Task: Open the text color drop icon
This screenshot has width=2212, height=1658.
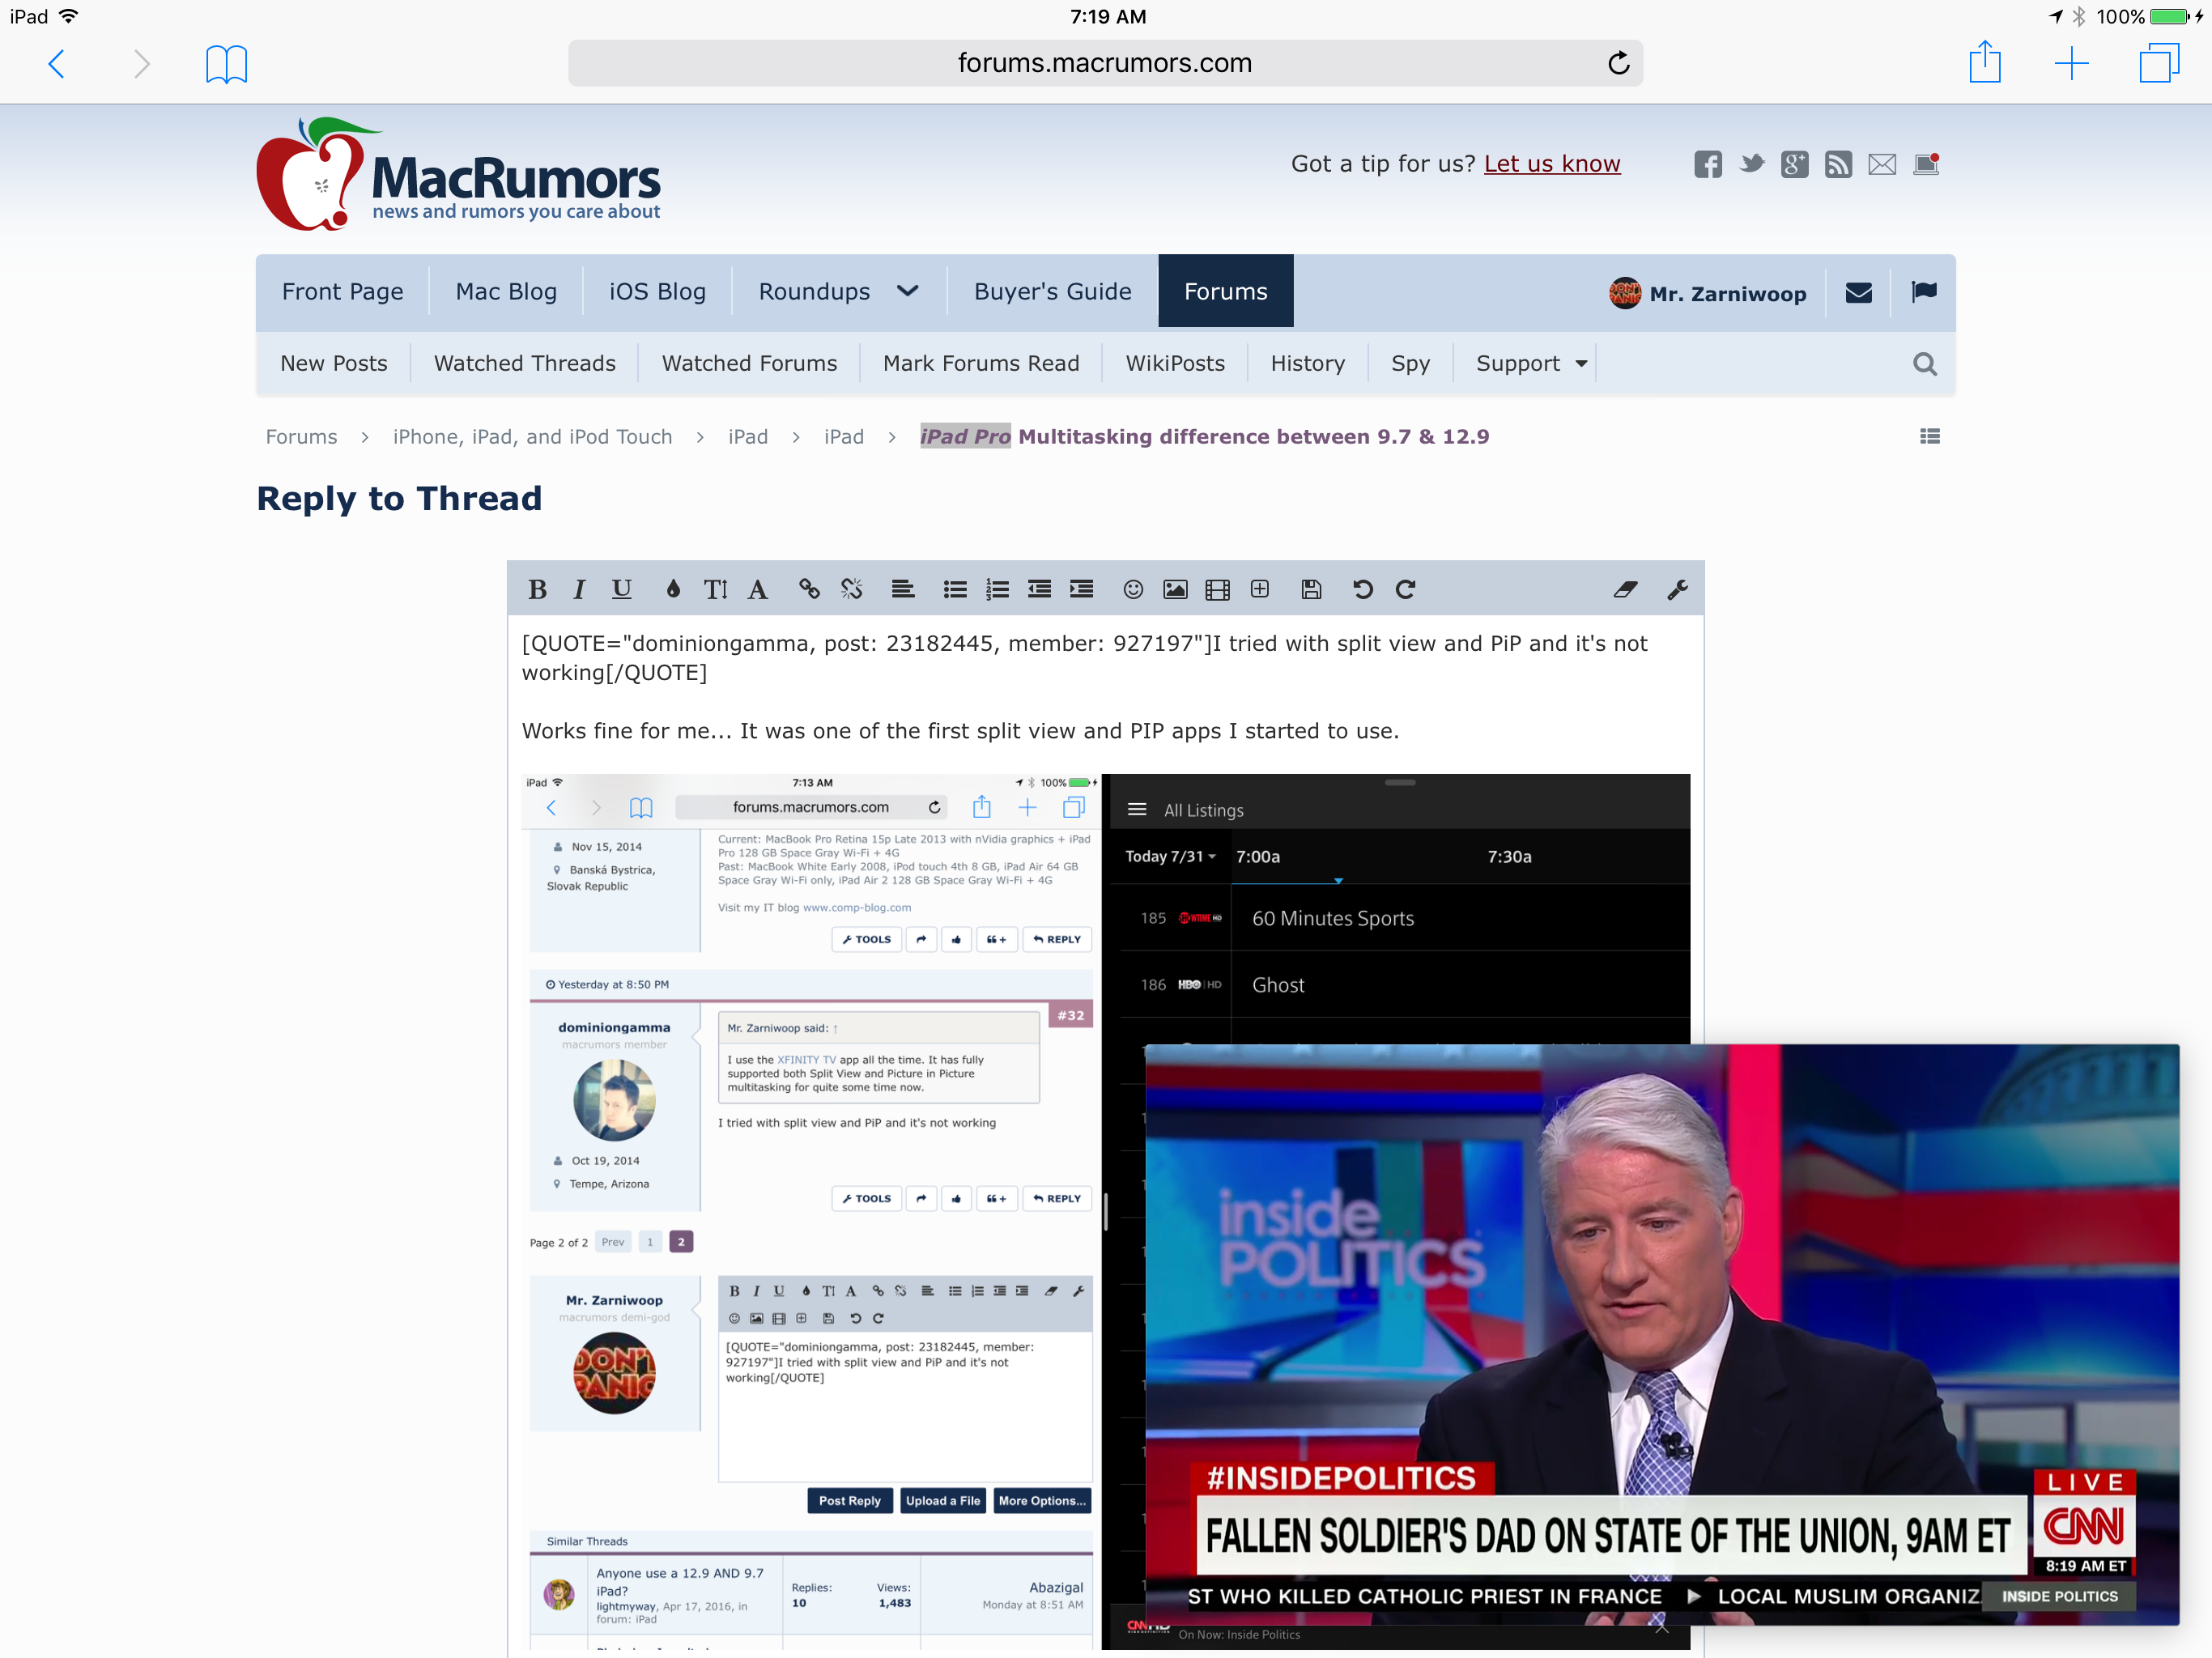Action: (673, 589)
